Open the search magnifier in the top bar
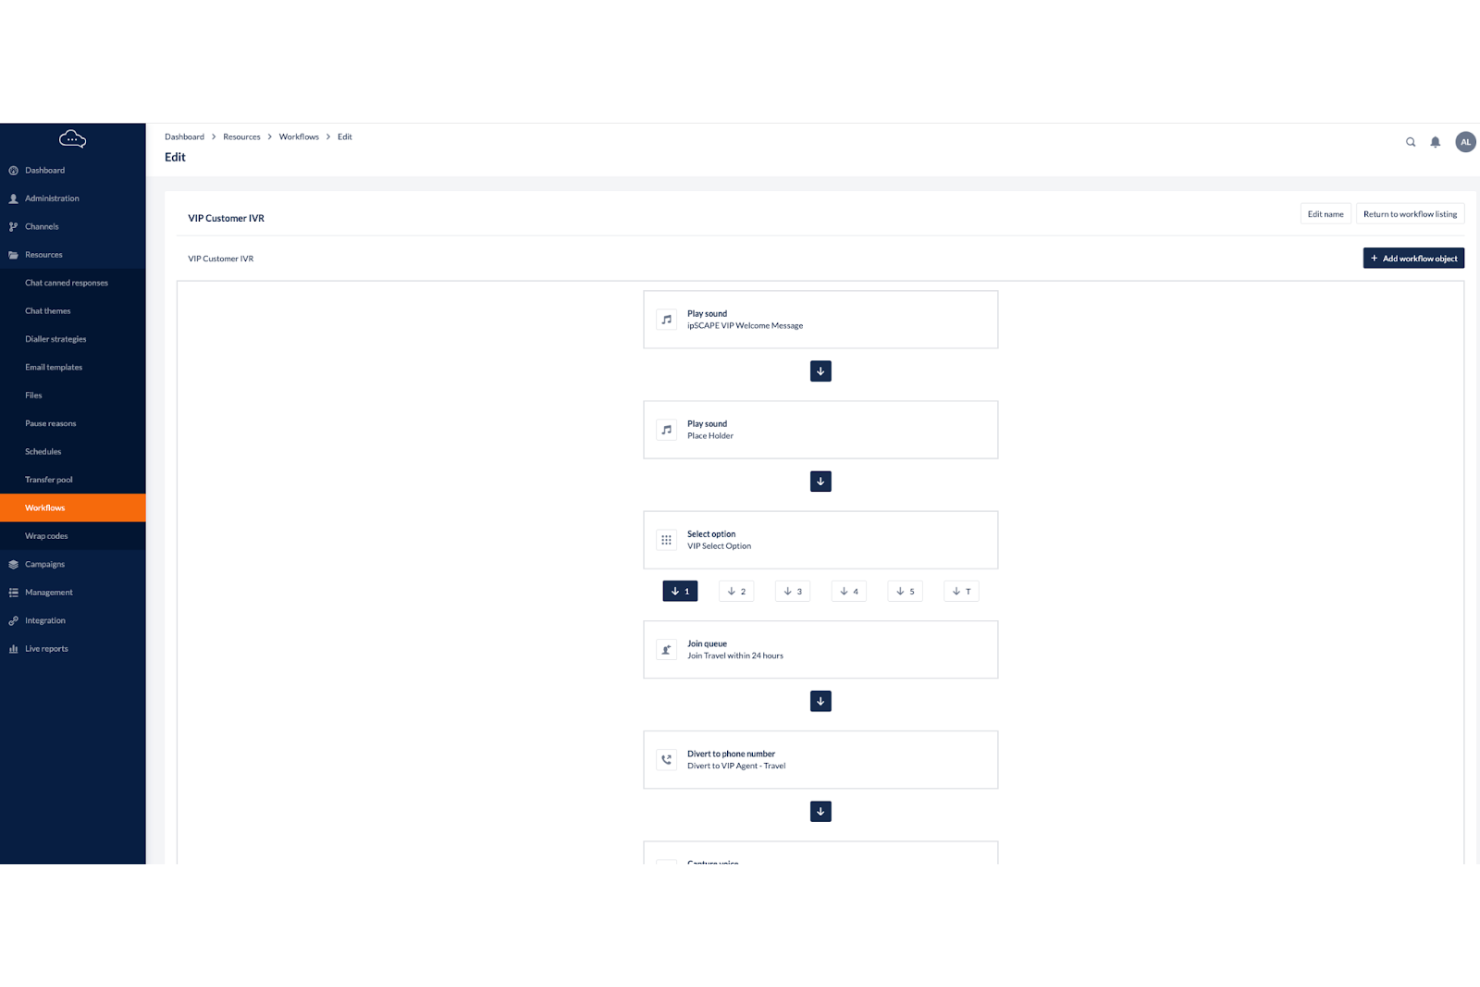1480x987 pixels. pyautogui.click(x=1410, y=141)
